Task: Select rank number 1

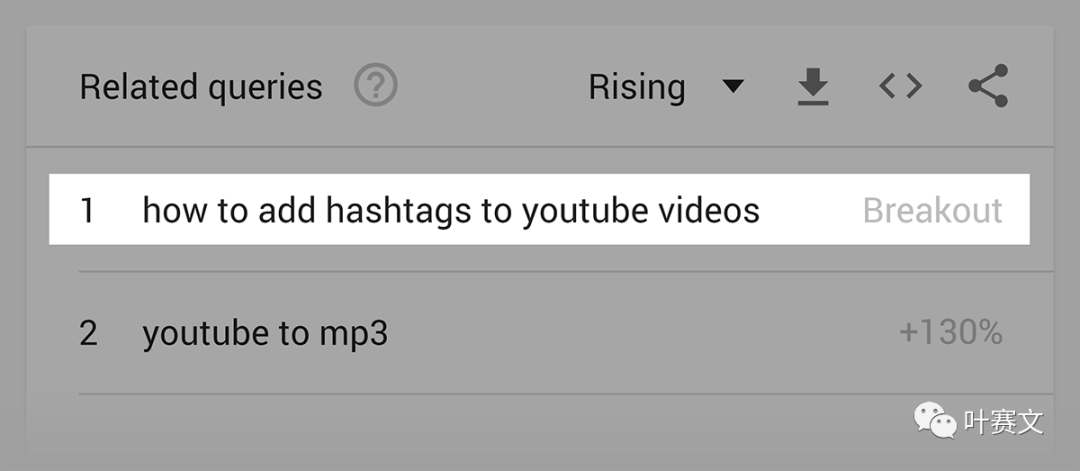Action: (87, 210)
